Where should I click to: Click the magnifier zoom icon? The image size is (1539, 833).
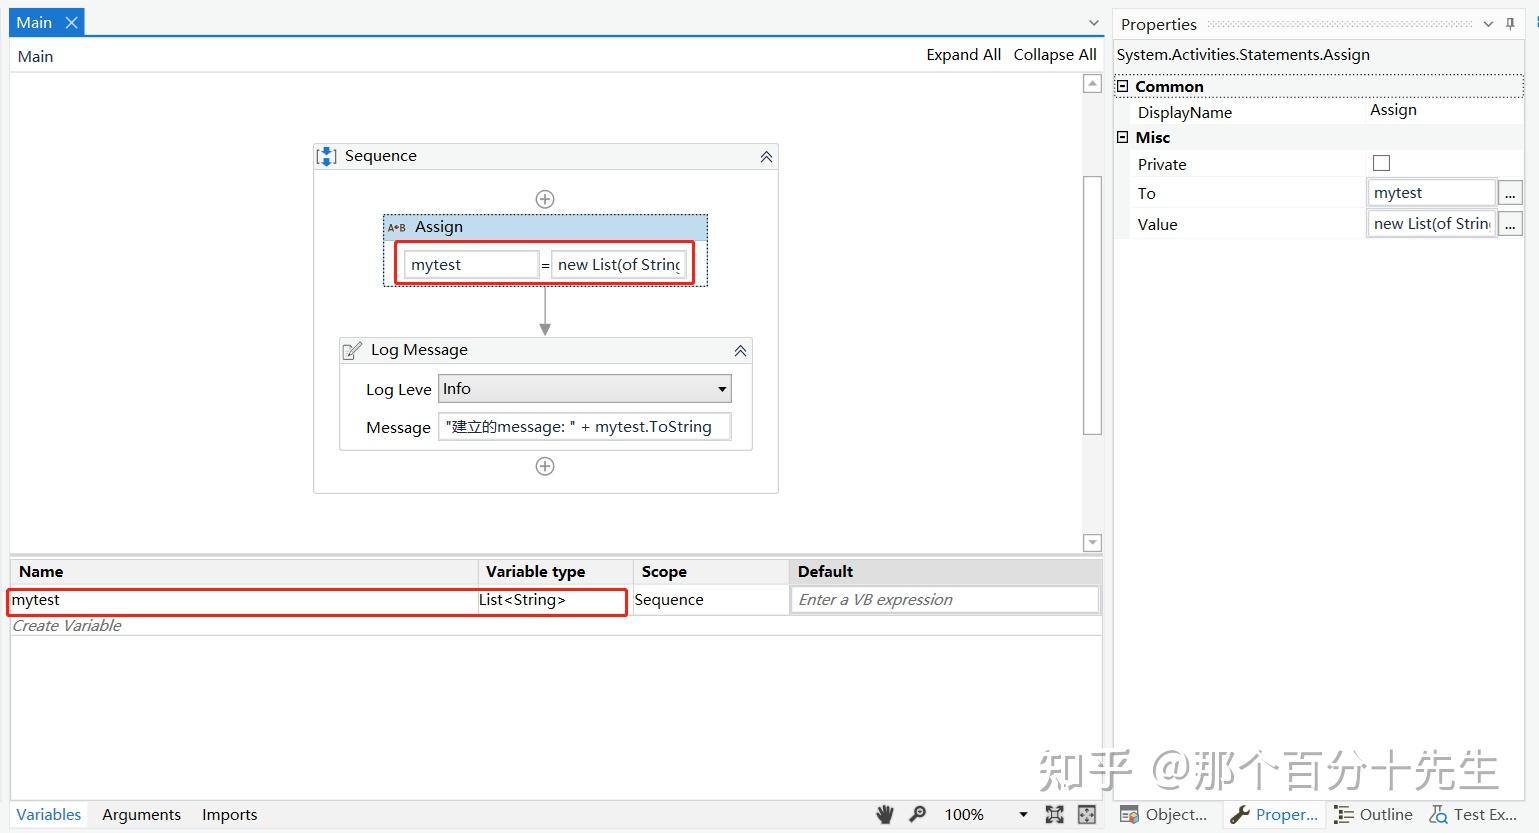pos(917,815)
